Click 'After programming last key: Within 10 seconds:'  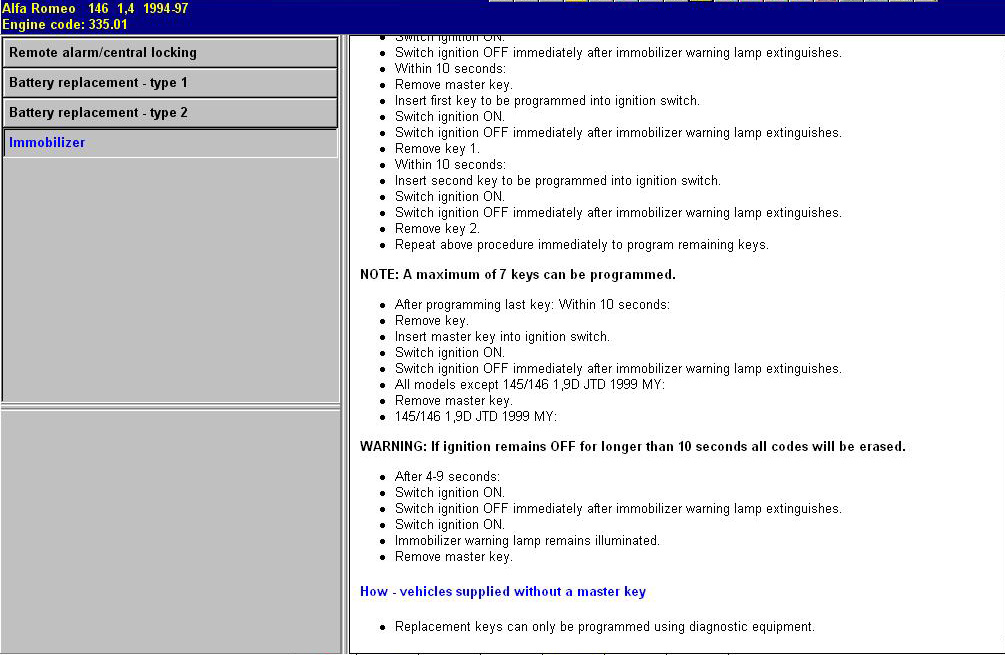(532, 304)
